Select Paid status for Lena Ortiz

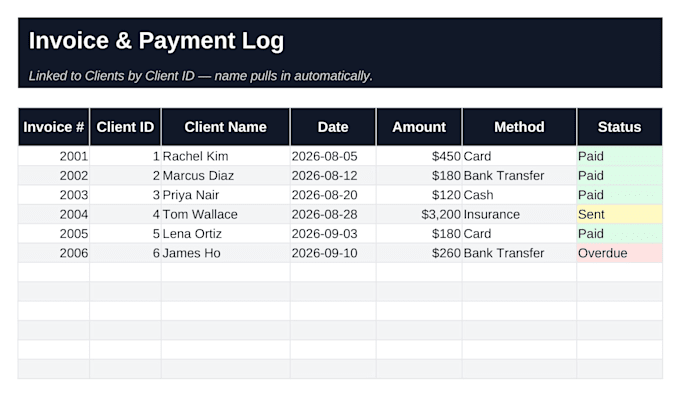[619, 234]
